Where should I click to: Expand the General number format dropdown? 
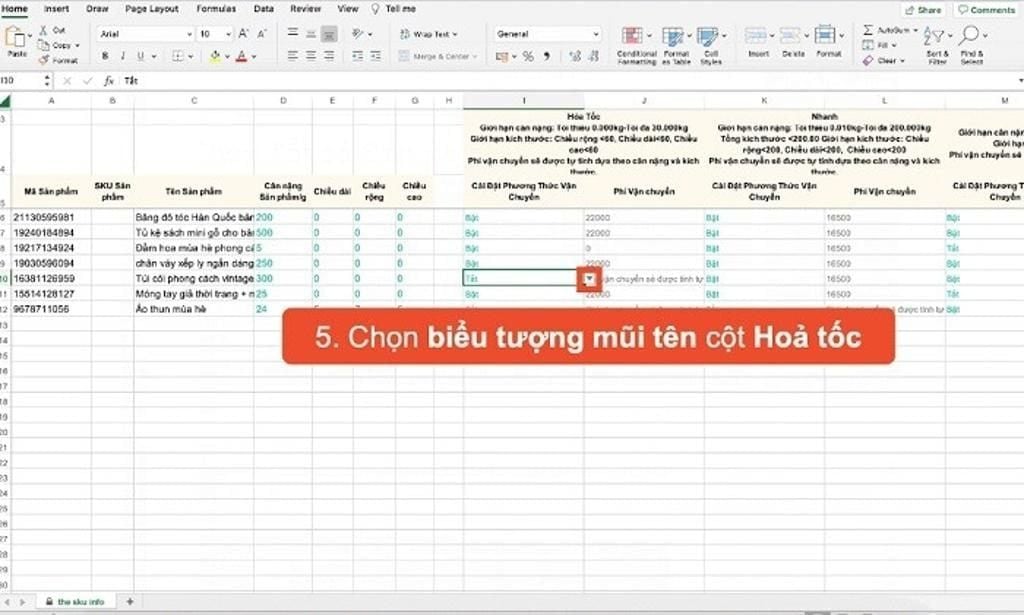[596, 34]
